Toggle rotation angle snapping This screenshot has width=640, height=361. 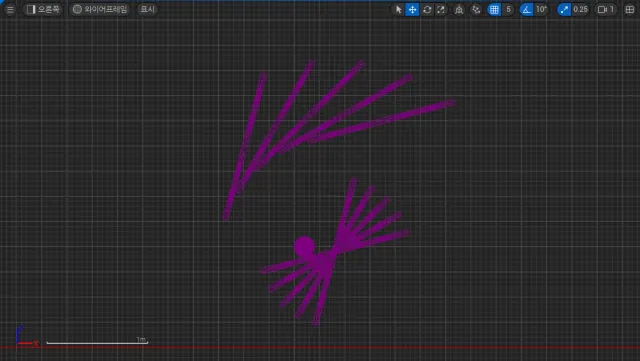[x=527, y=9]
